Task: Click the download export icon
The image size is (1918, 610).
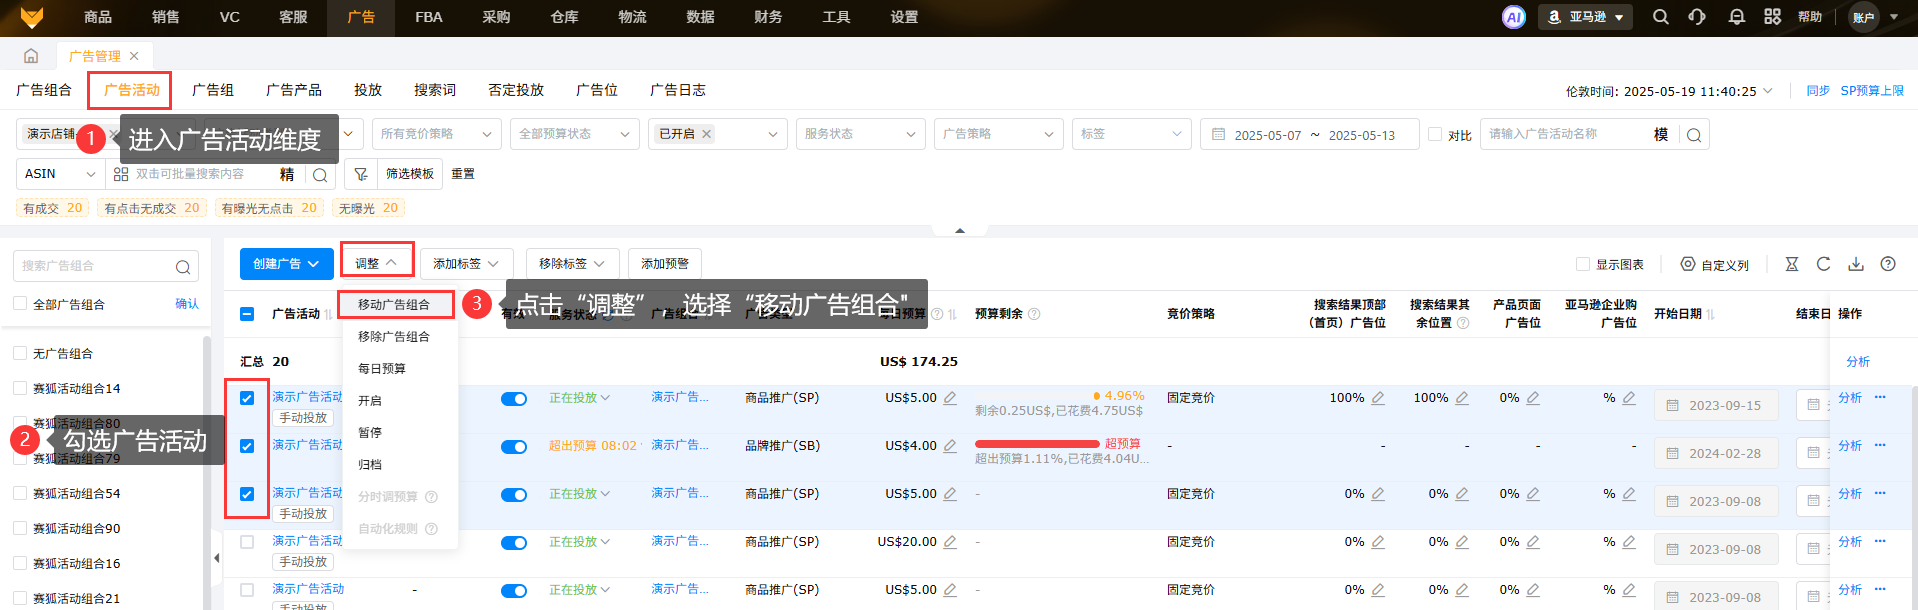Action: (x=1855, y=264)
